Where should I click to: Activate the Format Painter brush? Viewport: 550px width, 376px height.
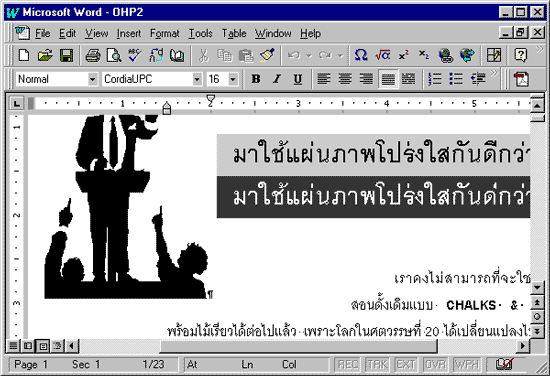tap(267, 55)
